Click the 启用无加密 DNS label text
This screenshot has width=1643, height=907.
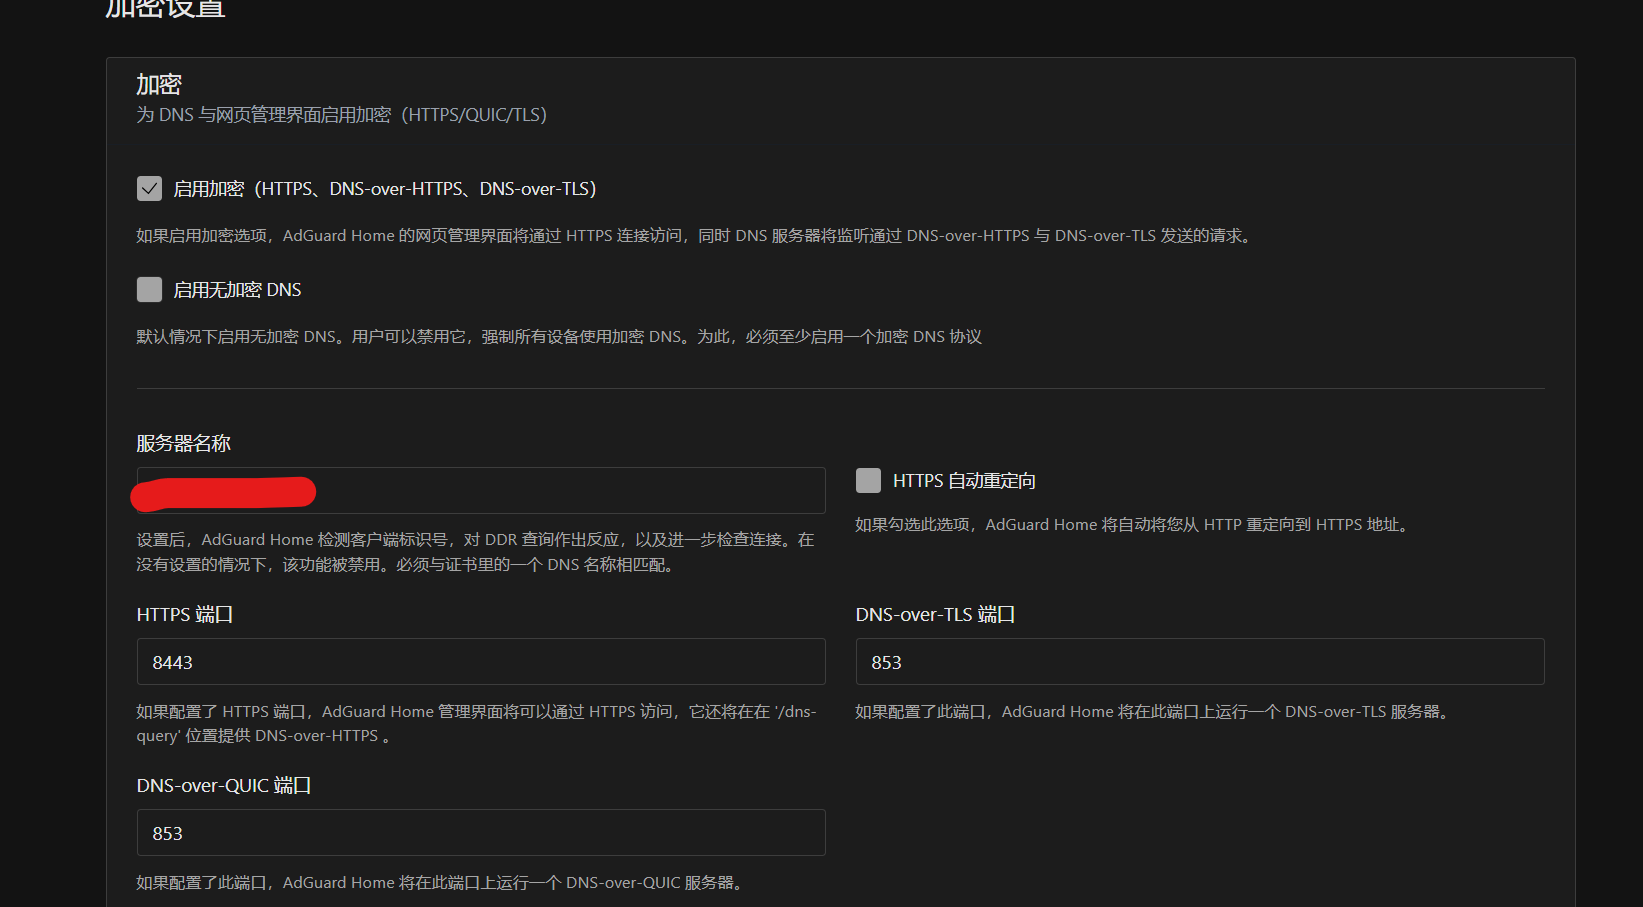[x=237, y=290]
